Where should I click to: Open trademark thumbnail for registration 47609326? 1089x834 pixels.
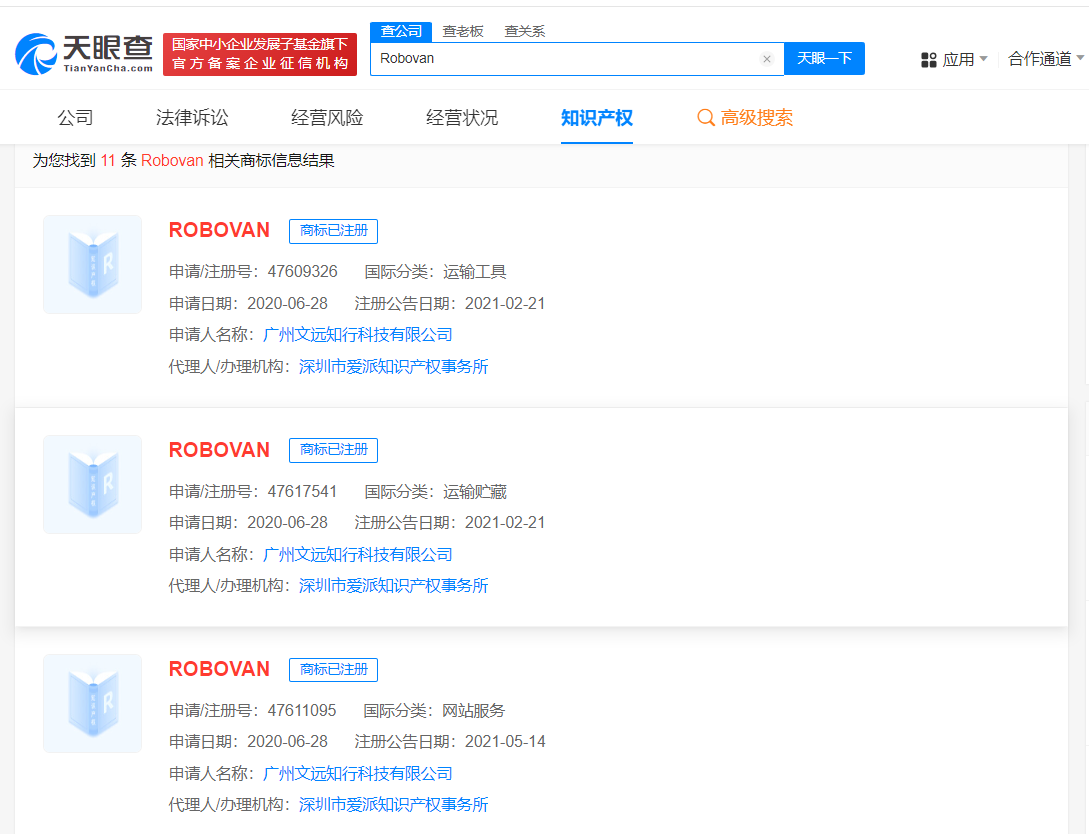(92, 265)
